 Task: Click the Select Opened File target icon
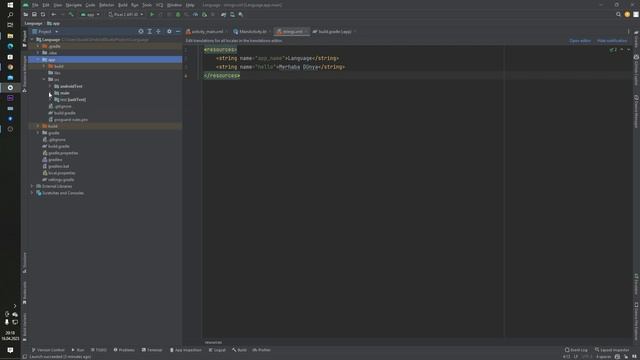click(x=141, y=31)
